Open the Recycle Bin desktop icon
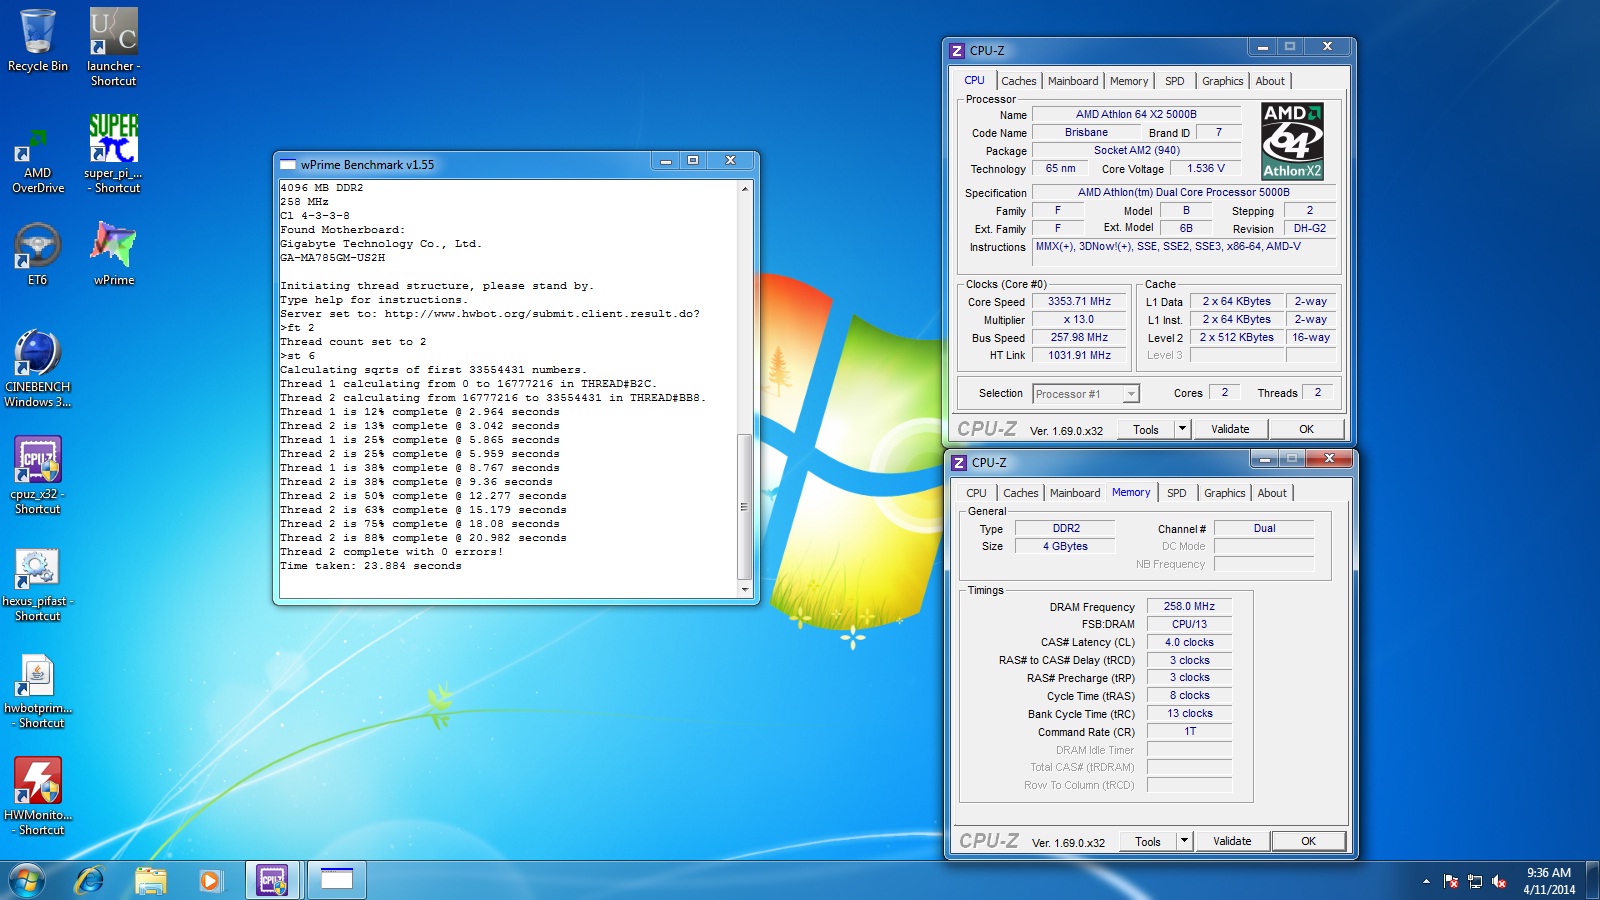The height and width of the screenshot is (900, 1600). click(x=38, y=40)
